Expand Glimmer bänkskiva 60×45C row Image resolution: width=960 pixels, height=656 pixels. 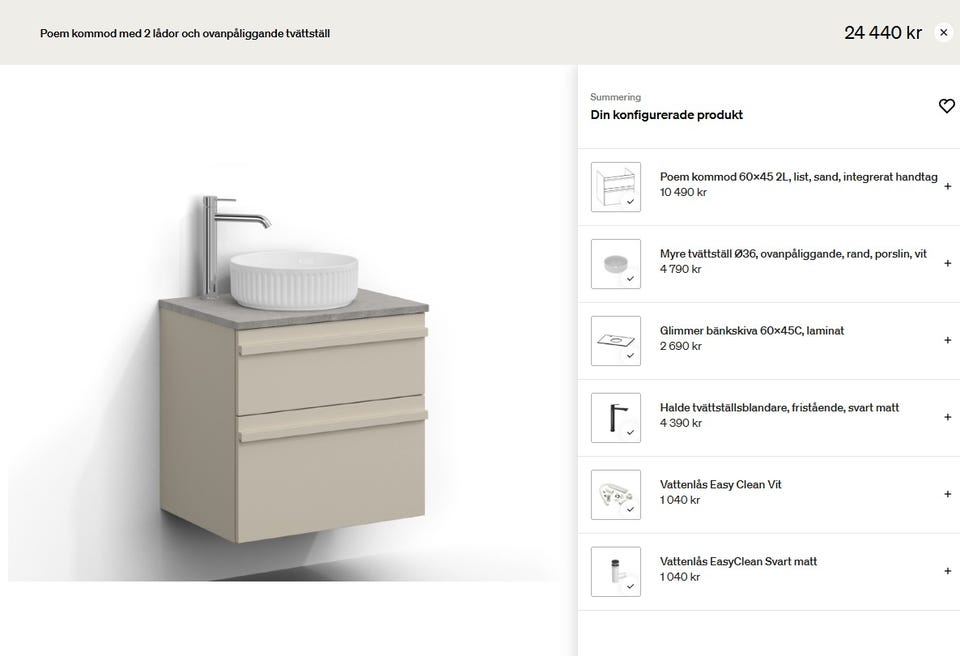948,340
